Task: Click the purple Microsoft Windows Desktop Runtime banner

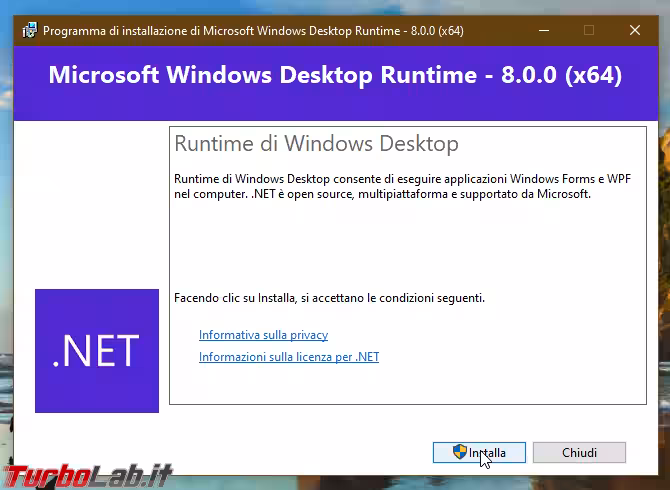Action: [x=335, y=76]
